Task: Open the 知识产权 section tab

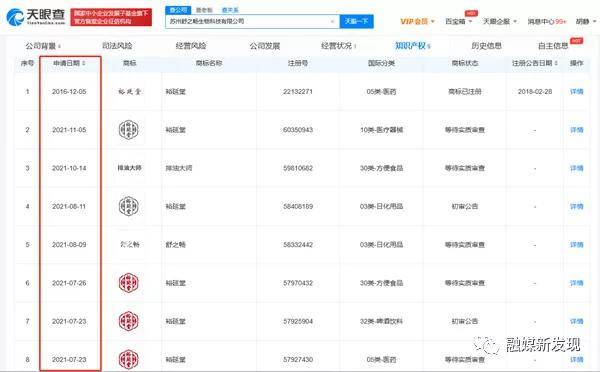Action: click(412, 46)
